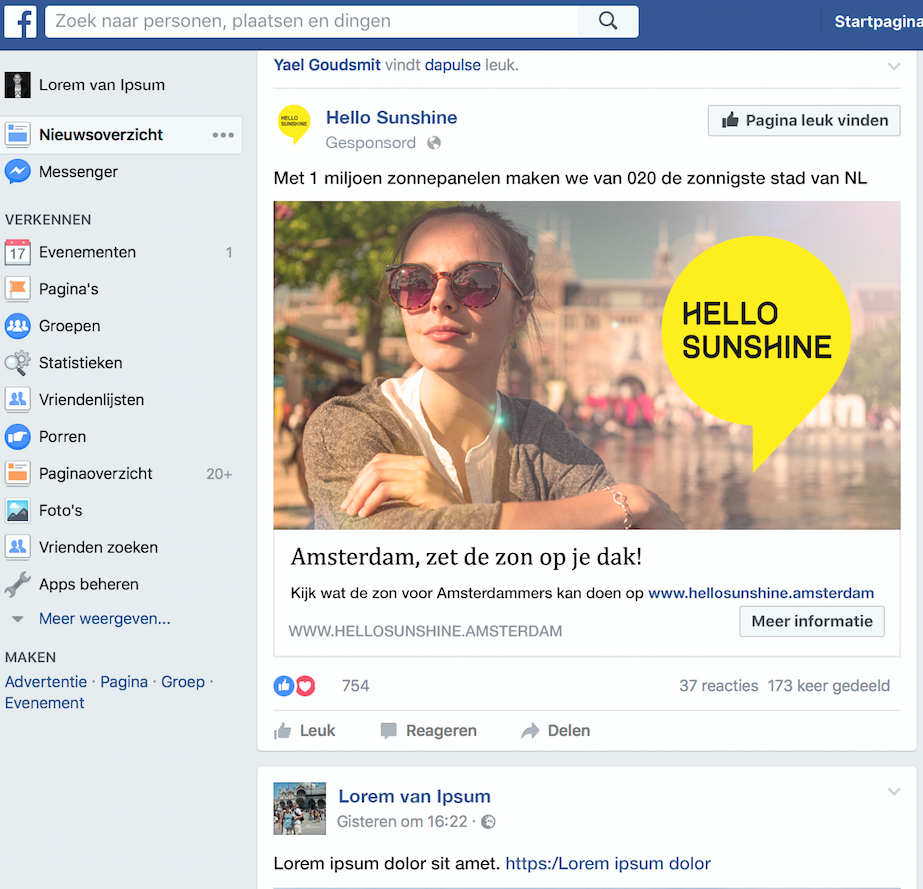Click Pagina link under Maken
923x889 pixels.
pyautogui.click(x=124, y=682)
